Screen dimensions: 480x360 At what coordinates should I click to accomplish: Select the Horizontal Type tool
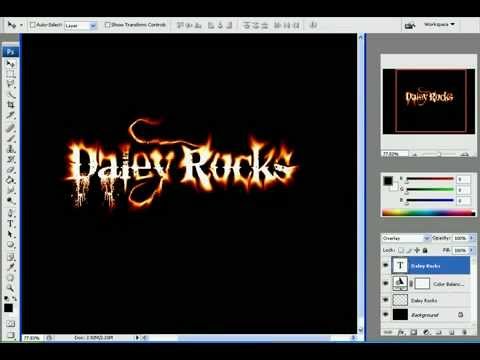pos(11,224)
